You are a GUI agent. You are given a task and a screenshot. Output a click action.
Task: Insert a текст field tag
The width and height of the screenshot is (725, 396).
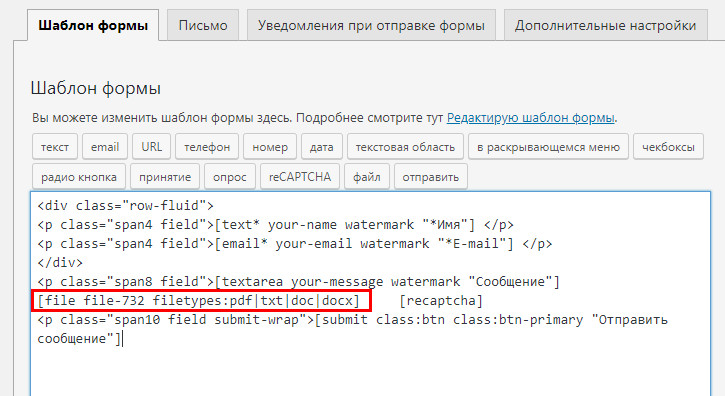tap(55, 147)
